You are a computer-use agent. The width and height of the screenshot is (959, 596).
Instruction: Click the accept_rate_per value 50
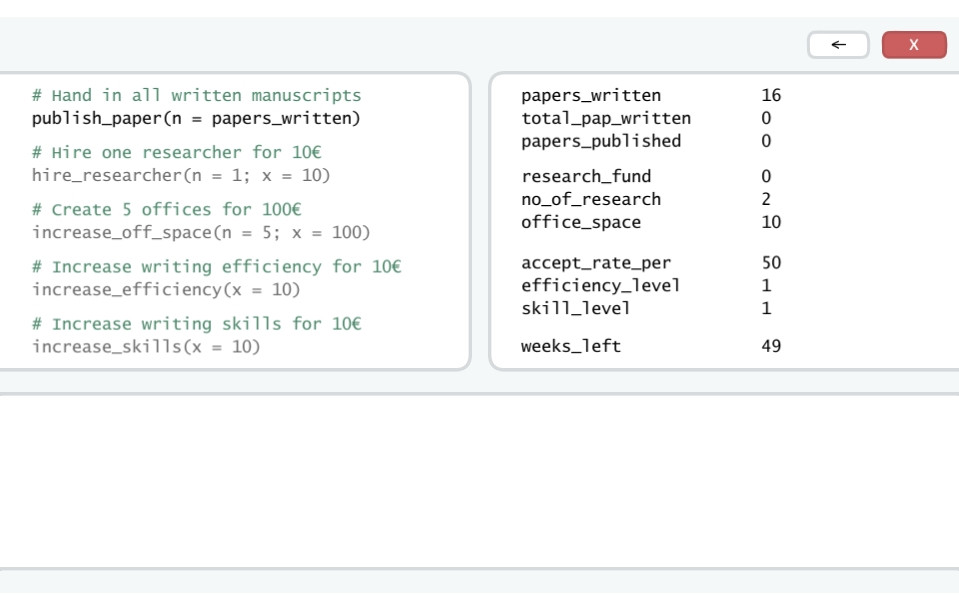[x=771, y=263]
